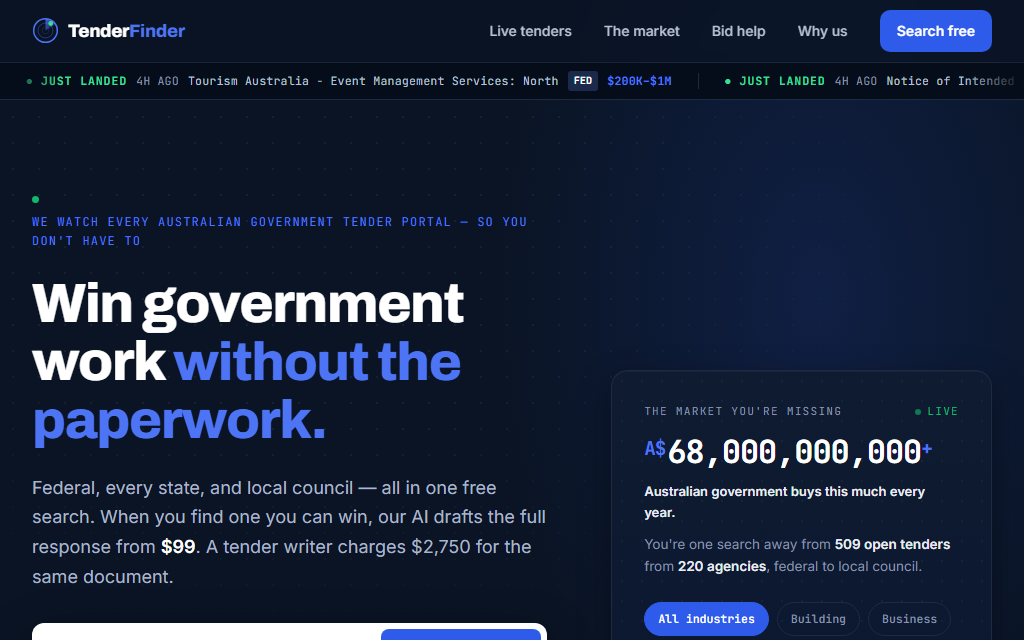Click the 220 agencies text
Screen dimensions: 1024x640
[x=722, y=566]
